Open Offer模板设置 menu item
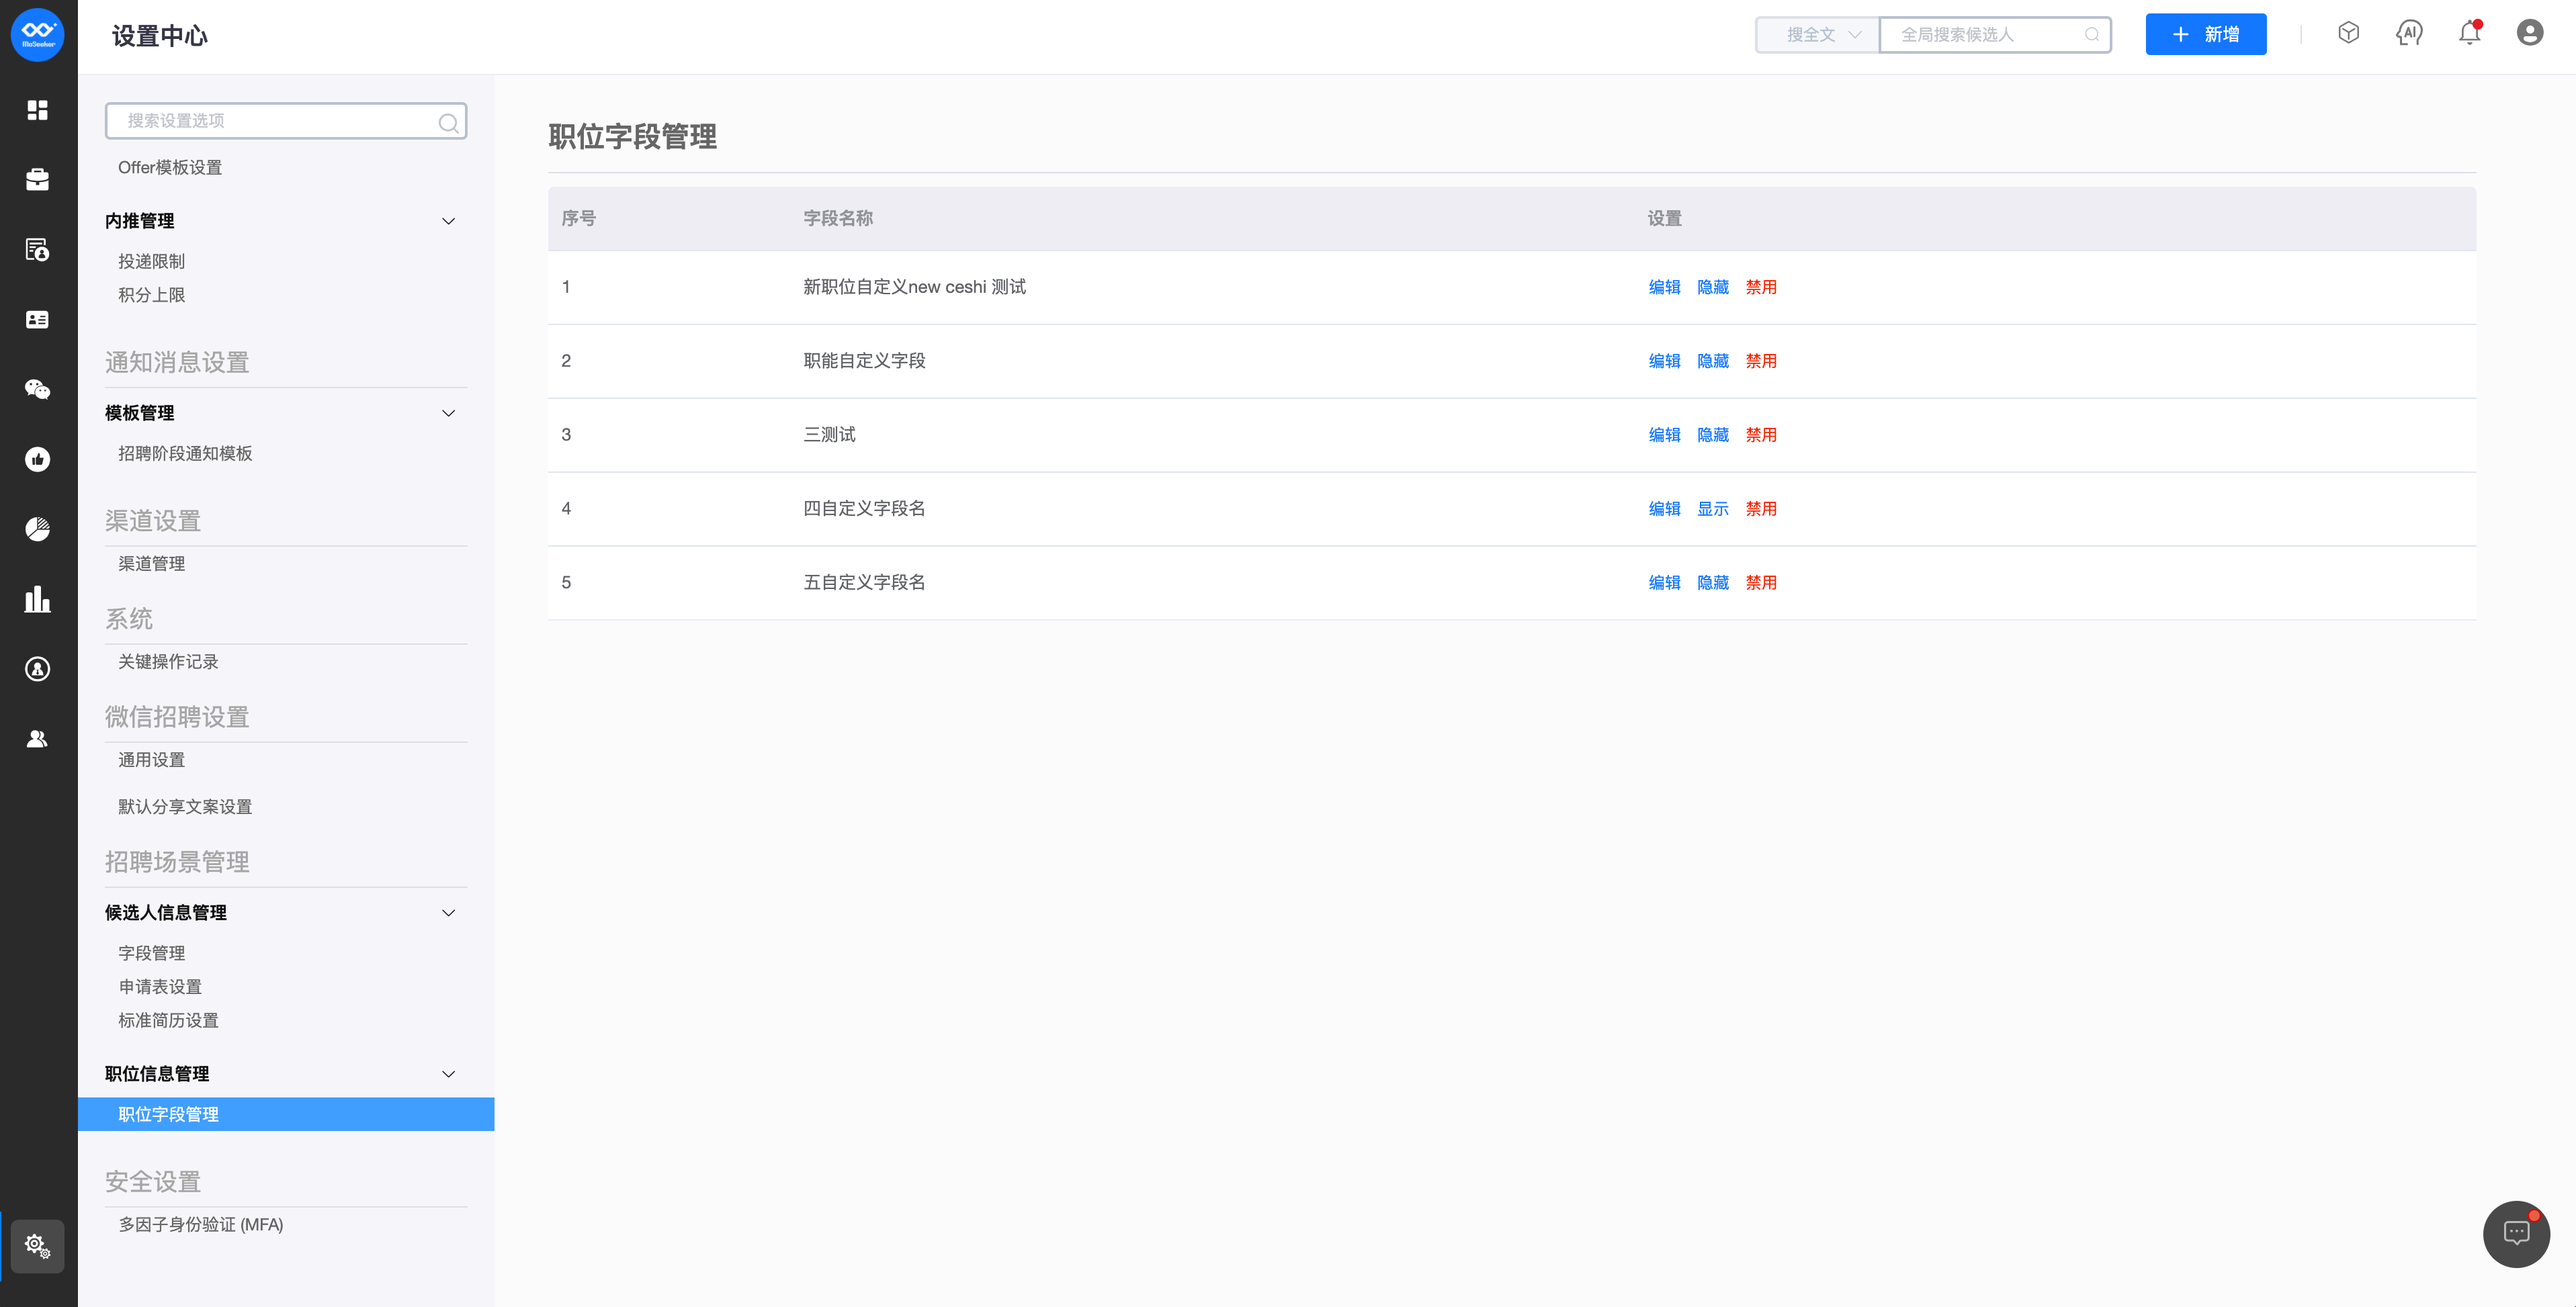The image size is (2576, 1307). click(x=170, y=167)
